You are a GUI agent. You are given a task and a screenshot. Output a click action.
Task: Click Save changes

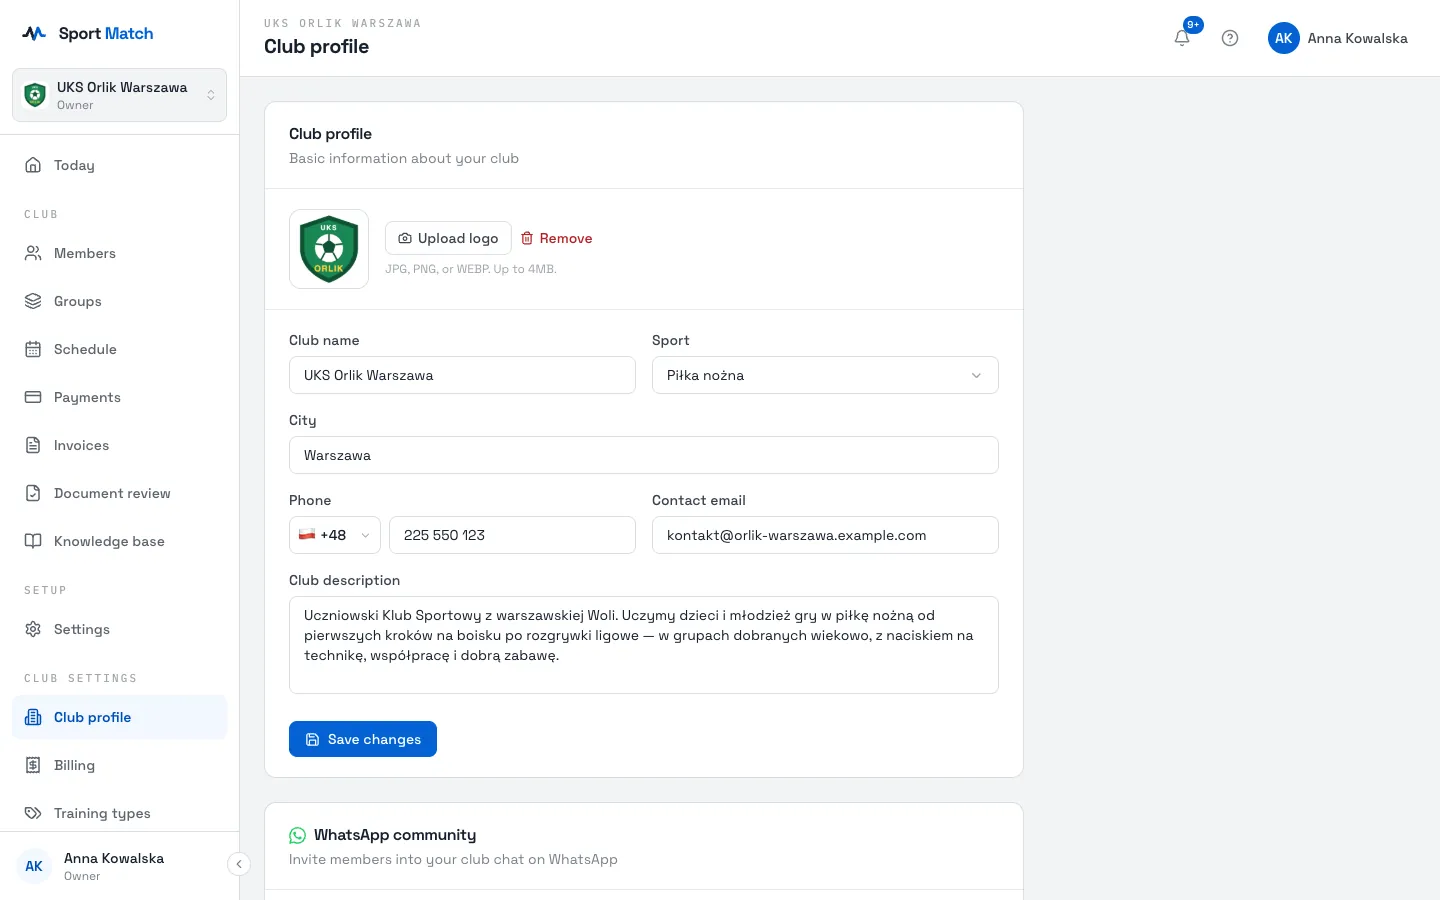point(363,739)
